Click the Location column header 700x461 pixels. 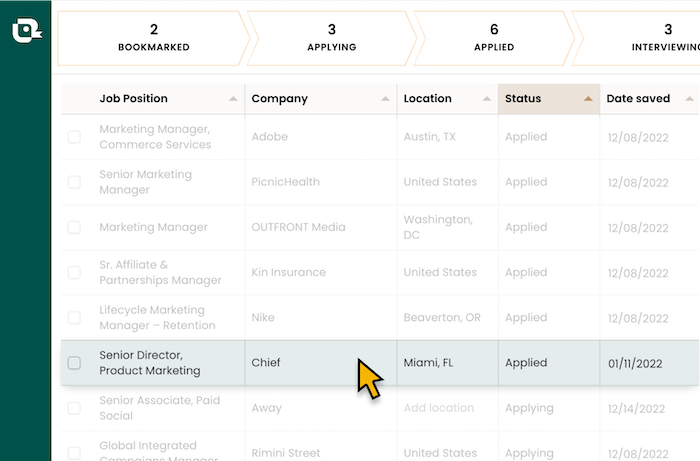coord(447,99)
